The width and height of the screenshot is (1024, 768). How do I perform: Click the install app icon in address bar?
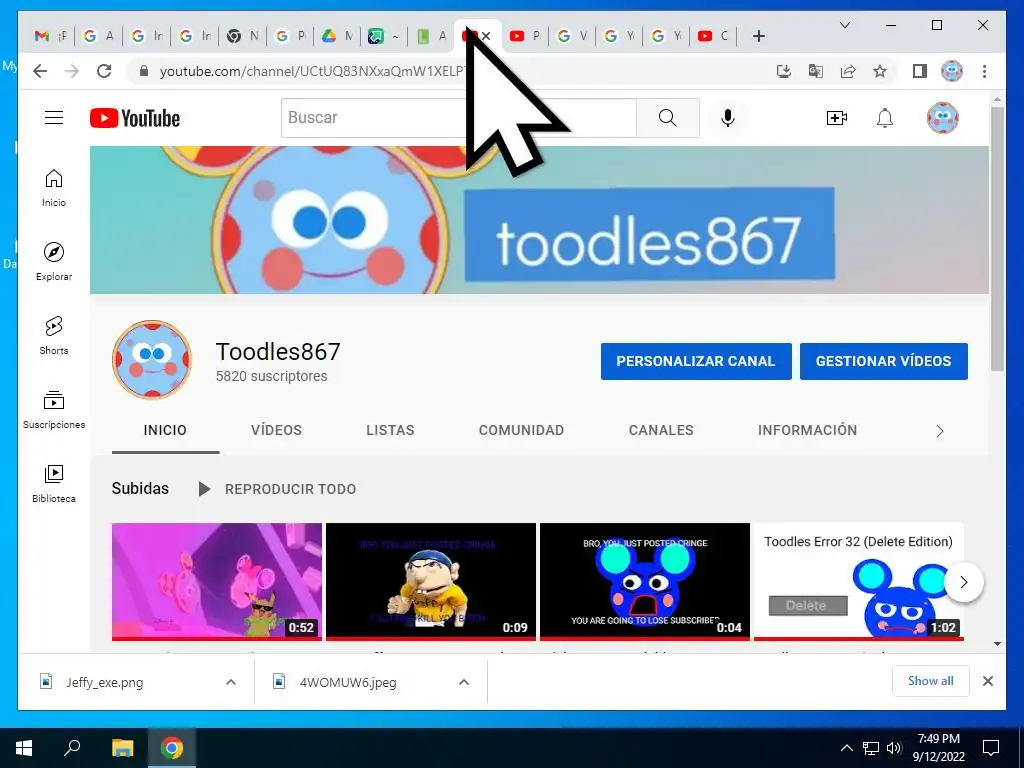pos(784,71)
